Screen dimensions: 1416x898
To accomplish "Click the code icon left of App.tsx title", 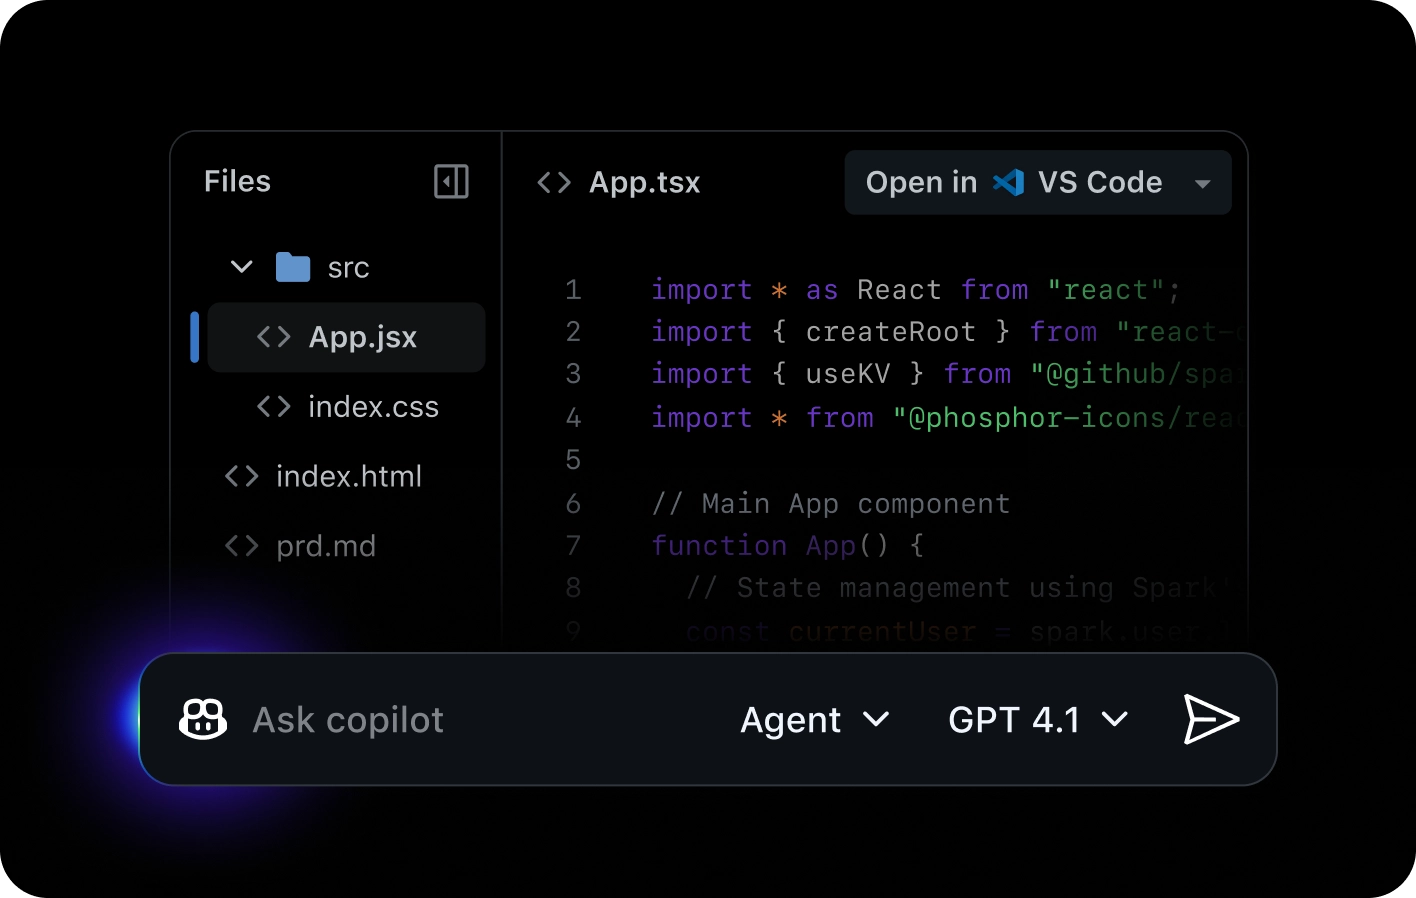I will [x=553, y=182].
